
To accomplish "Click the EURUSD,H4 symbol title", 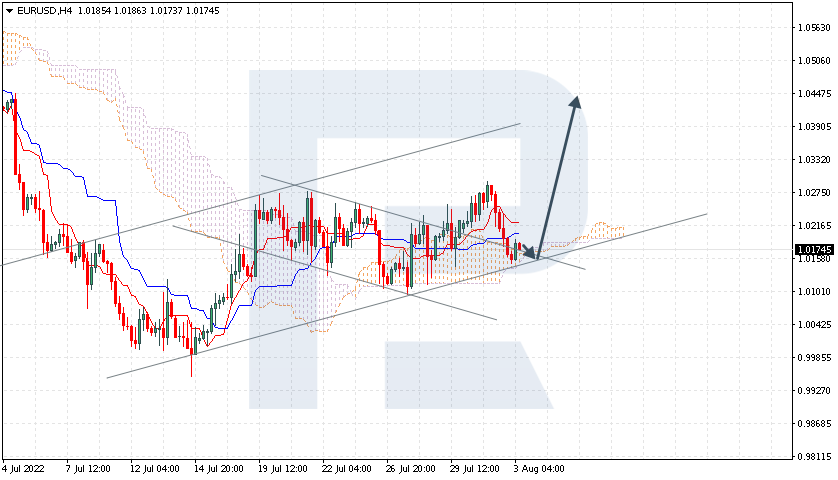I will pos(45,11).
